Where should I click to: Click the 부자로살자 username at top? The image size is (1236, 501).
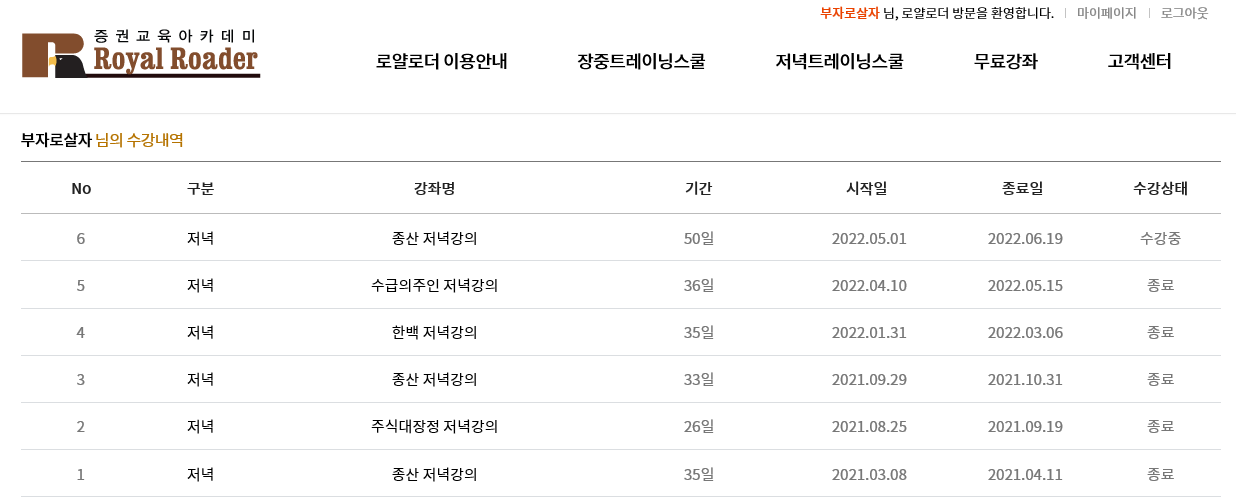pyautogui.click(x=849, y=13)
